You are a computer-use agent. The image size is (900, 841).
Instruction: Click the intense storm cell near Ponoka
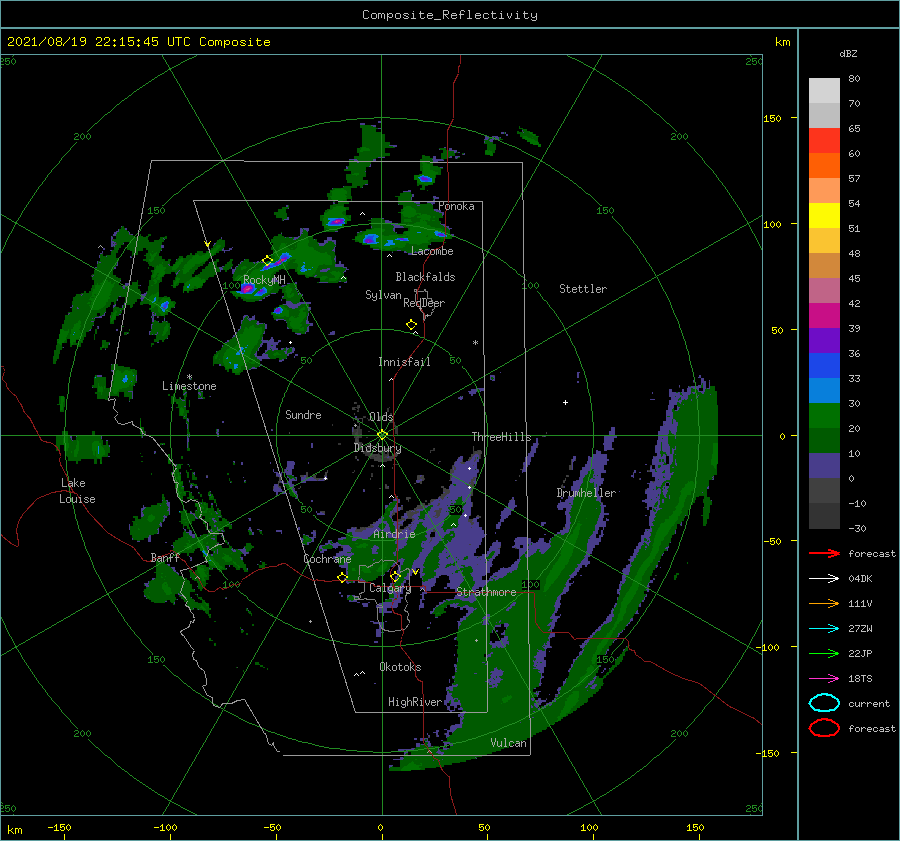click(x=425, y=179)
